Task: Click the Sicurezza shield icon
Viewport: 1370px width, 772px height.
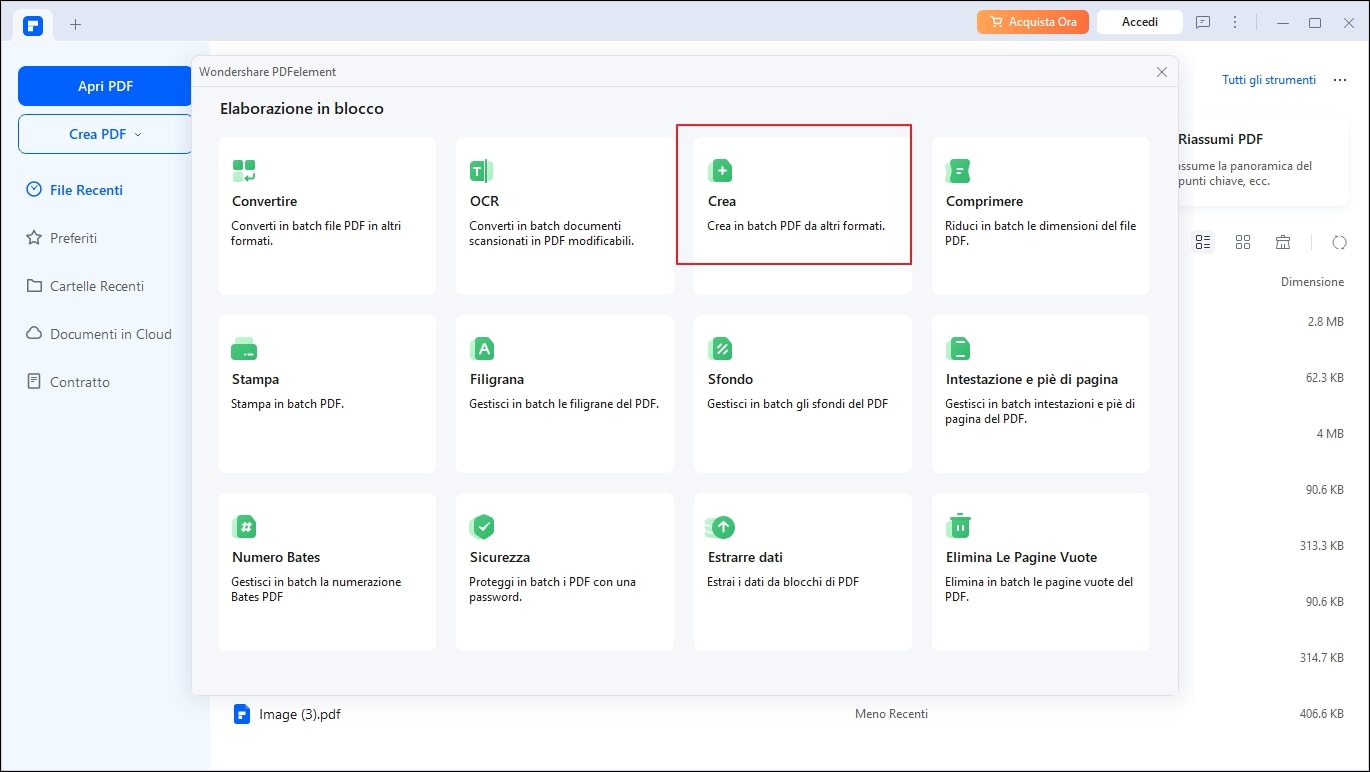Action: [x=482, y=527]
